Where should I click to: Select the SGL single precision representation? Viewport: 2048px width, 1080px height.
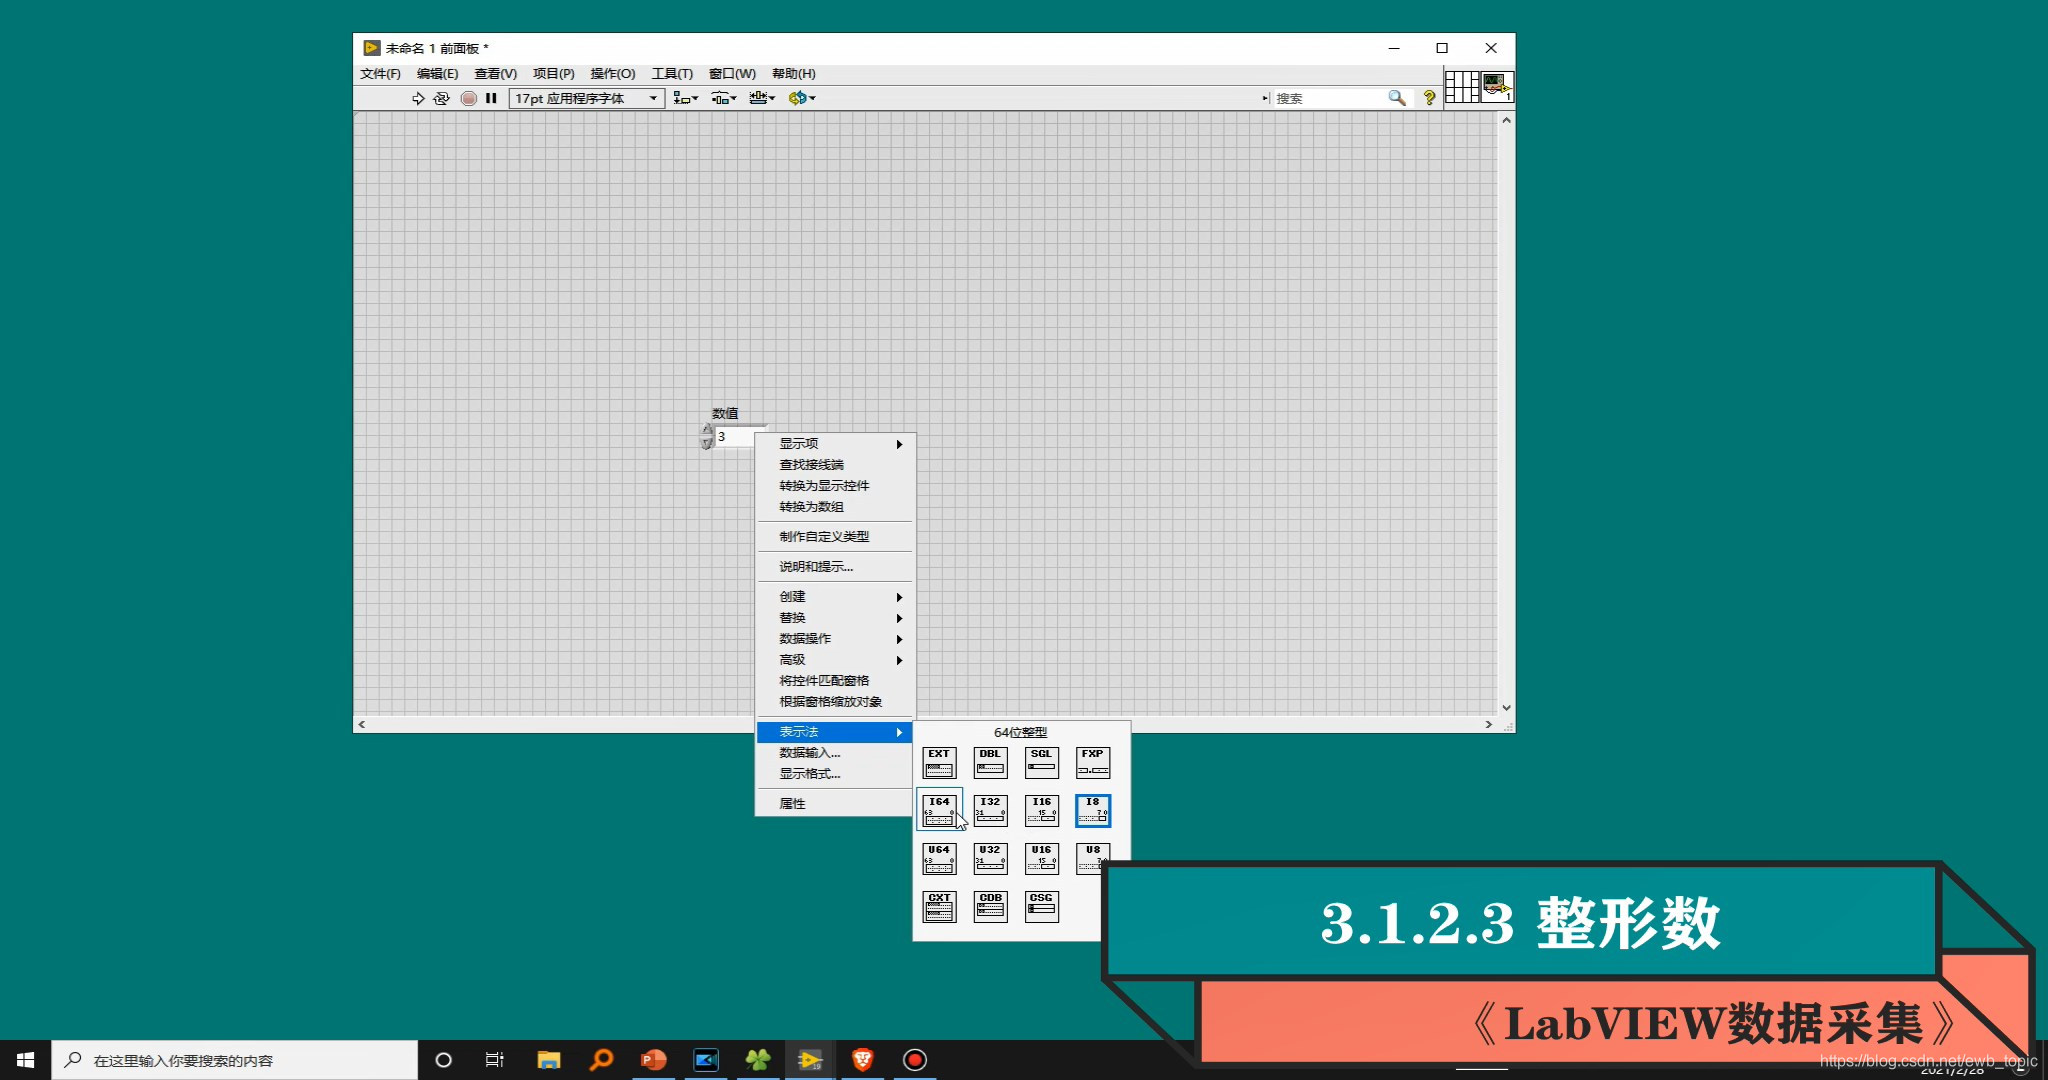pyautogui.click(x=1041, y=763)
